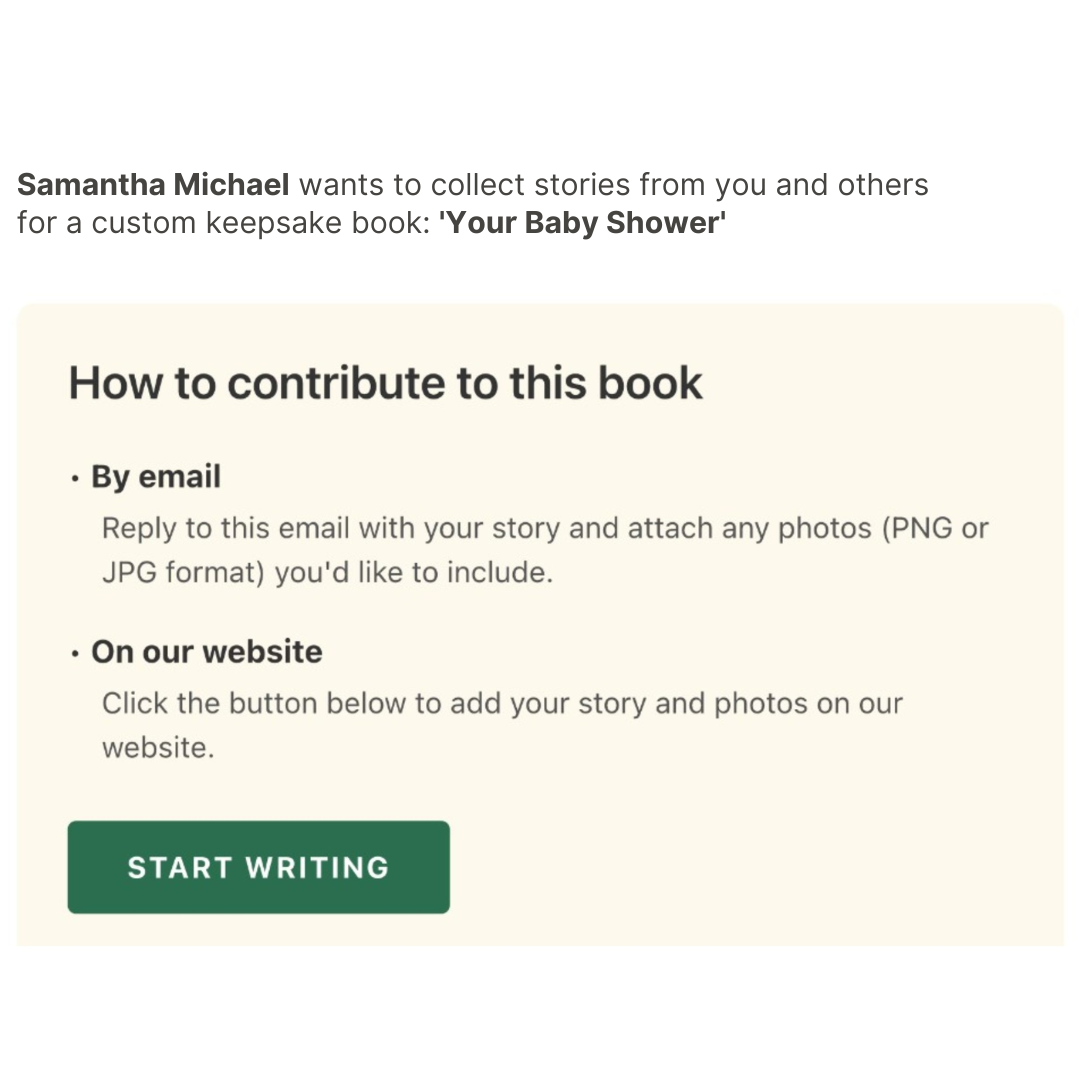
Task: Click the bullet point beside 'By email'
Action: [x=75, y=479]
